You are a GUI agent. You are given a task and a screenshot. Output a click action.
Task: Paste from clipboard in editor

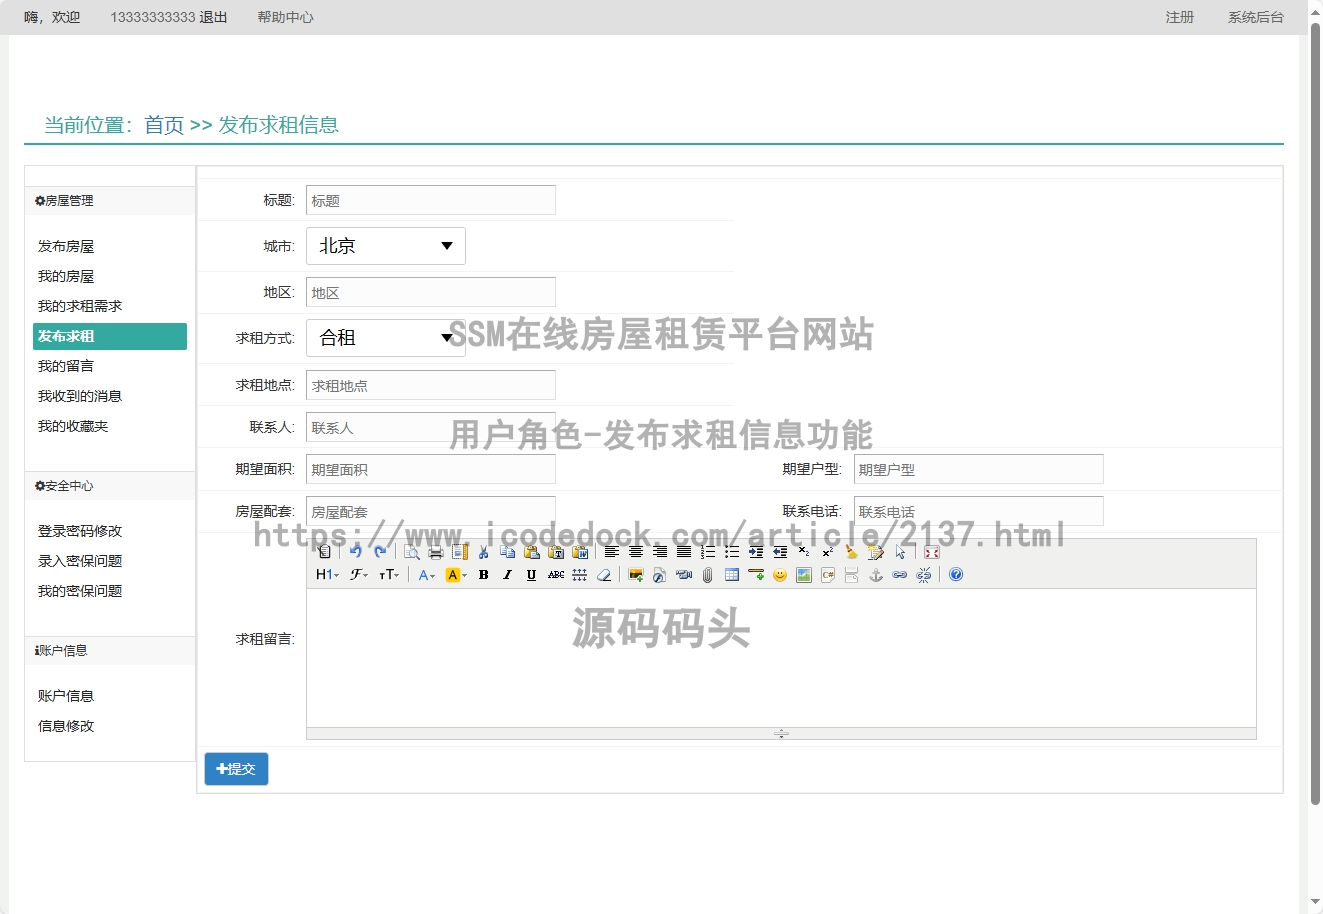tap(532, 552)
